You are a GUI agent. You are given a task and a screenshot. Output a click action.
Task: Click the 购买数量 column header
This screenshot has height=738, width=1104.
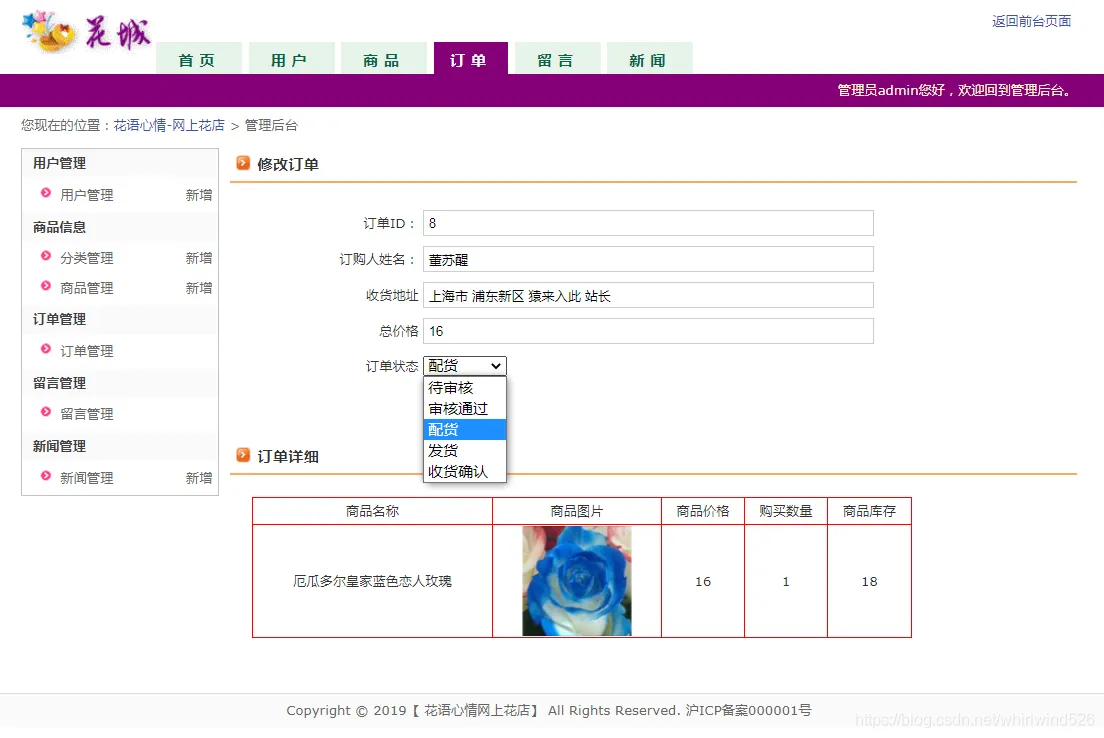[x=786, y=511]
